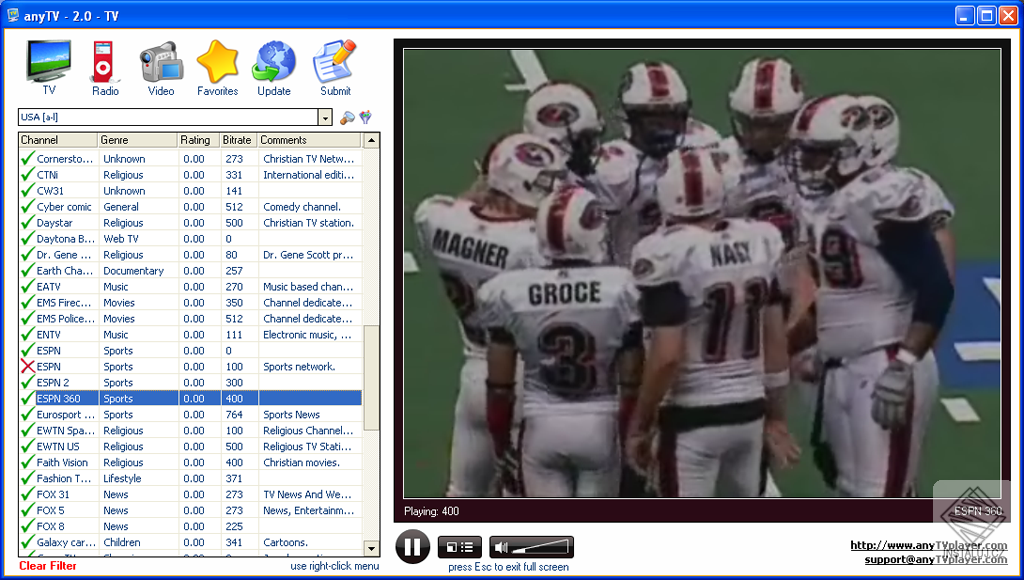Click the green checkmark next to CTNi
The width and height of the screenshot is (1024, 580).
tap(27, 175)
